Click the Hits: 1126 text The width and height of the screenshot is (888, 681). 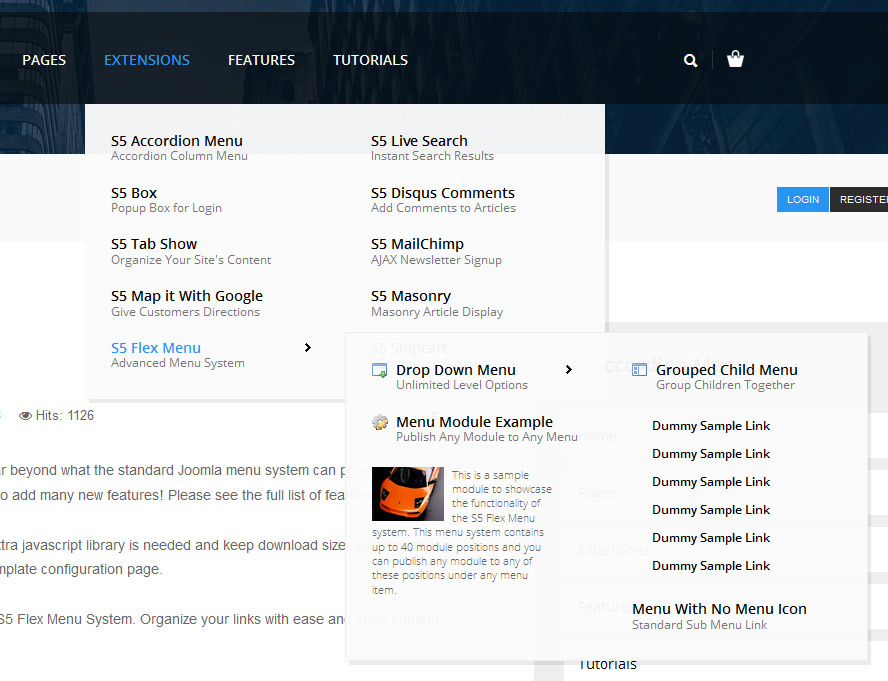tap(65, 415)
